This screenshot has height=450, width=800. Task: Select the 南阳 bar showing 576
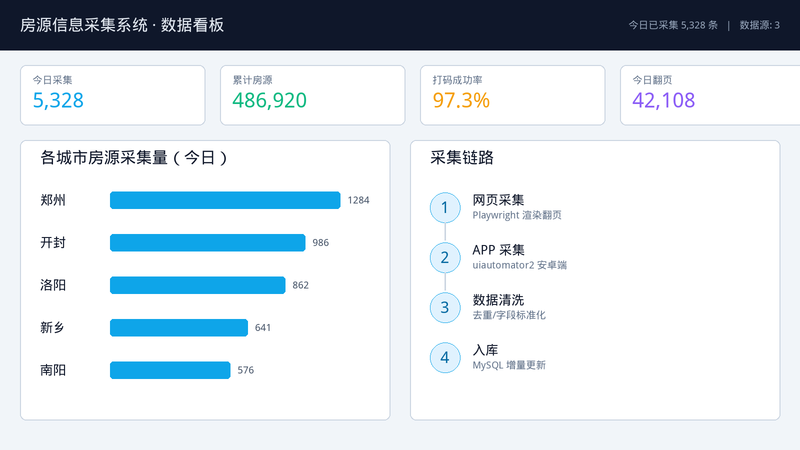170,370
